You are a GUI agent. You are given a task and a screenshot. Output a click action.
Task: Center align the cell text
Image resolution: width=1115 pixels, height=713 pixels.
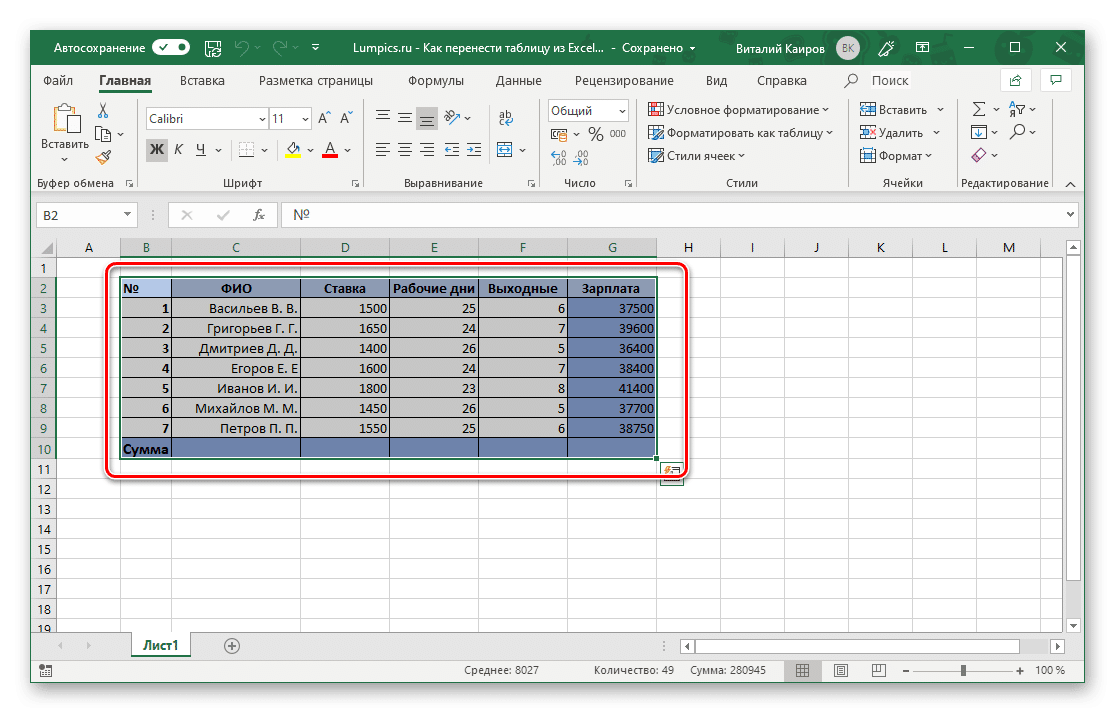(x=403, y=150)
